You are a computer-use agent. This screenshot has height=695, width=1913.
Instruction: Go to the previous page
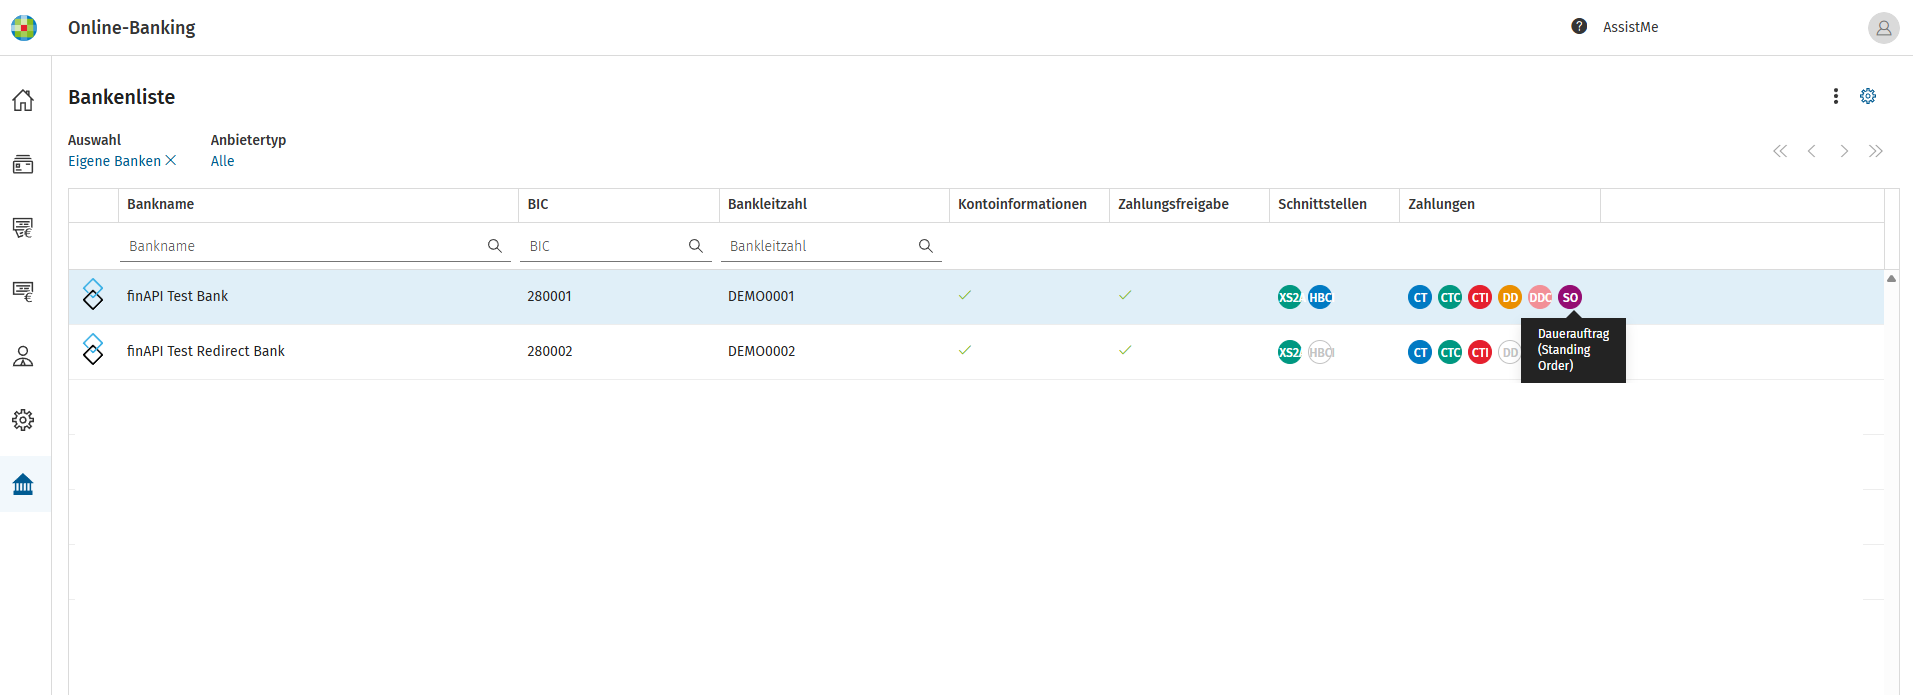pyautogui.click(x=1812, y=151)
